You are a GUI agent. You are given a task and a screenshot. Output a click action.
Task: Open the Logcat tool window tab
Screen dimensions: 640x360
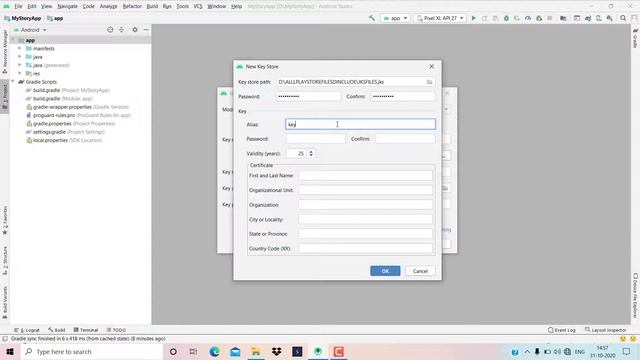click(27, 330)
